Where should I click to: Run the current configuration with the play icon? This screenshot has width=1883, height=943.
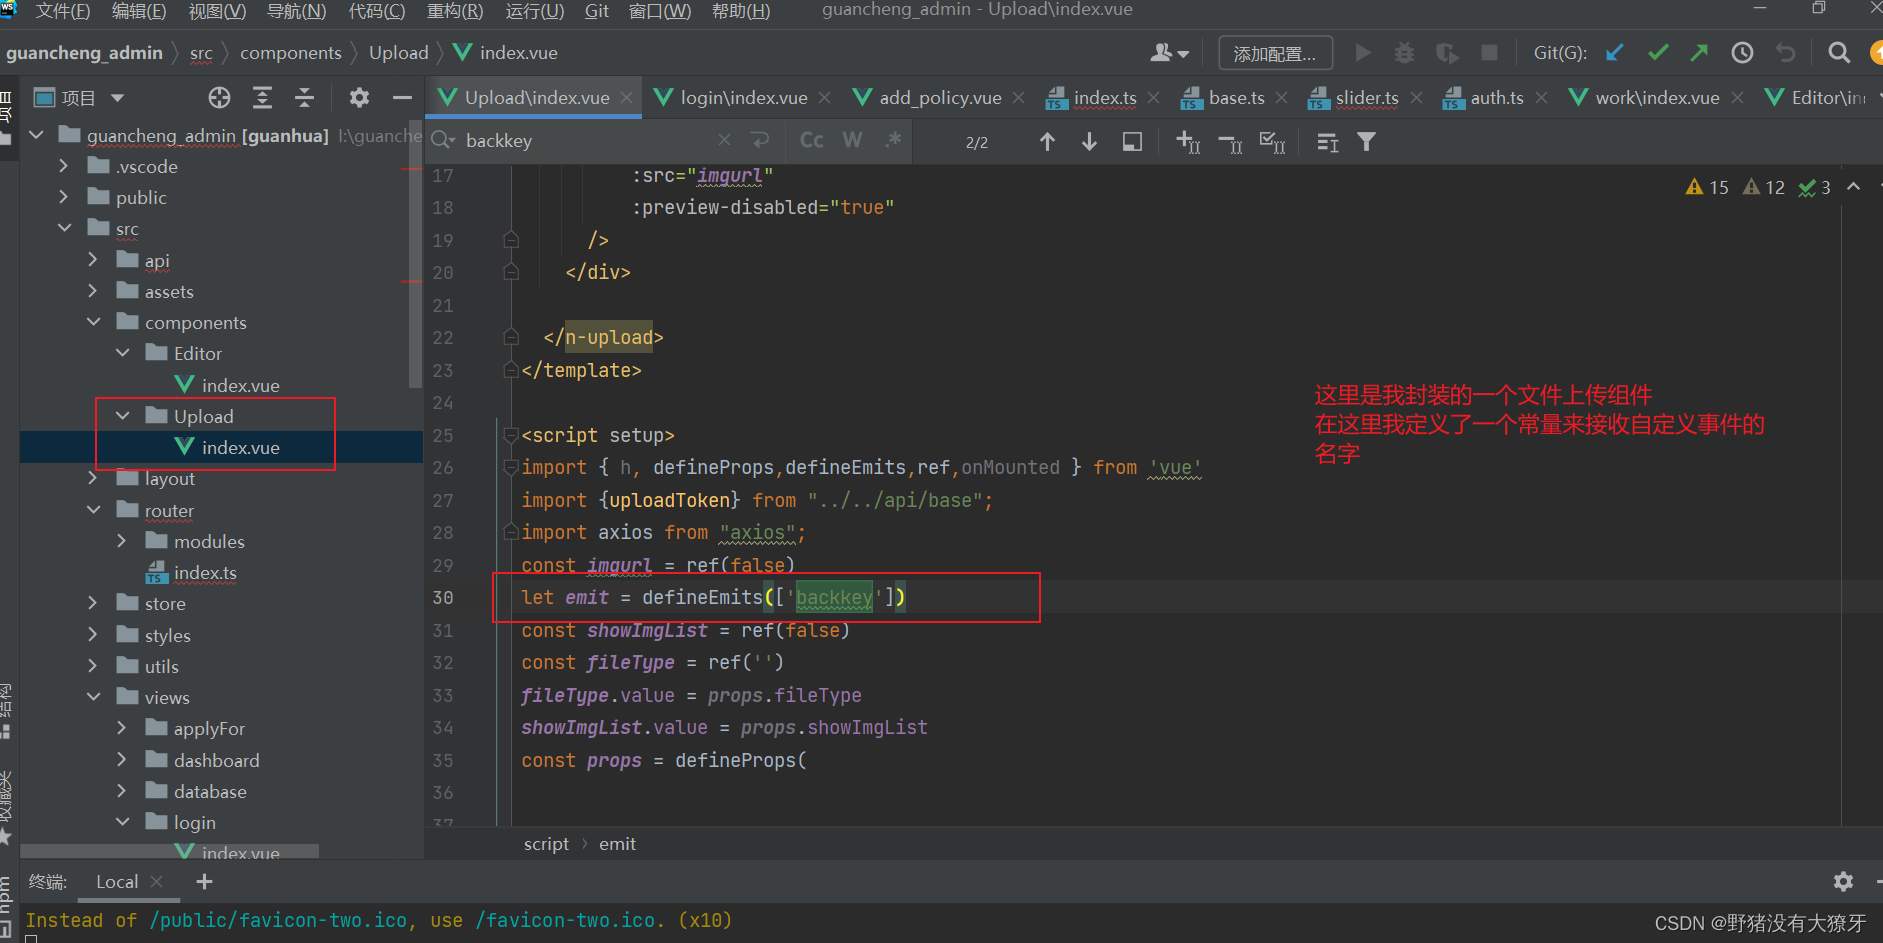point(1363,52)
